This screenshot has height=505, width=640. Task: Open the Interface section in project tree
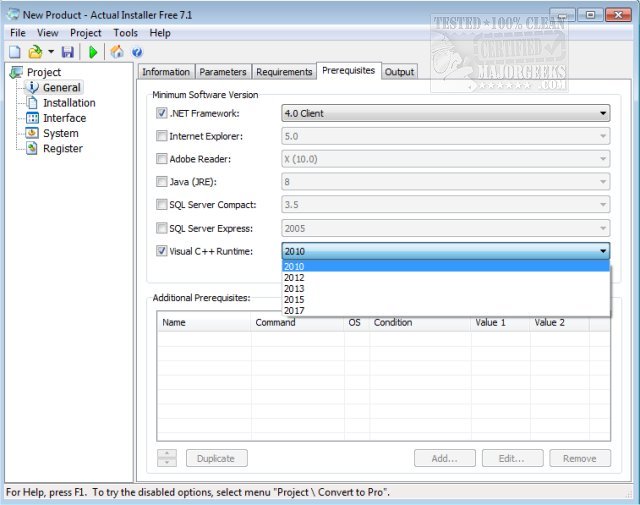point(64,118)
